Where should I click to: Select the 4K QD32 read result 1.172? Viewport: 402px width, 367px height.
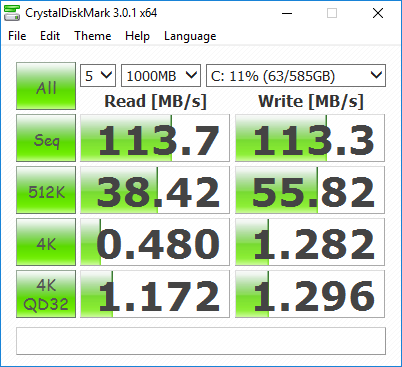point(155,294)
